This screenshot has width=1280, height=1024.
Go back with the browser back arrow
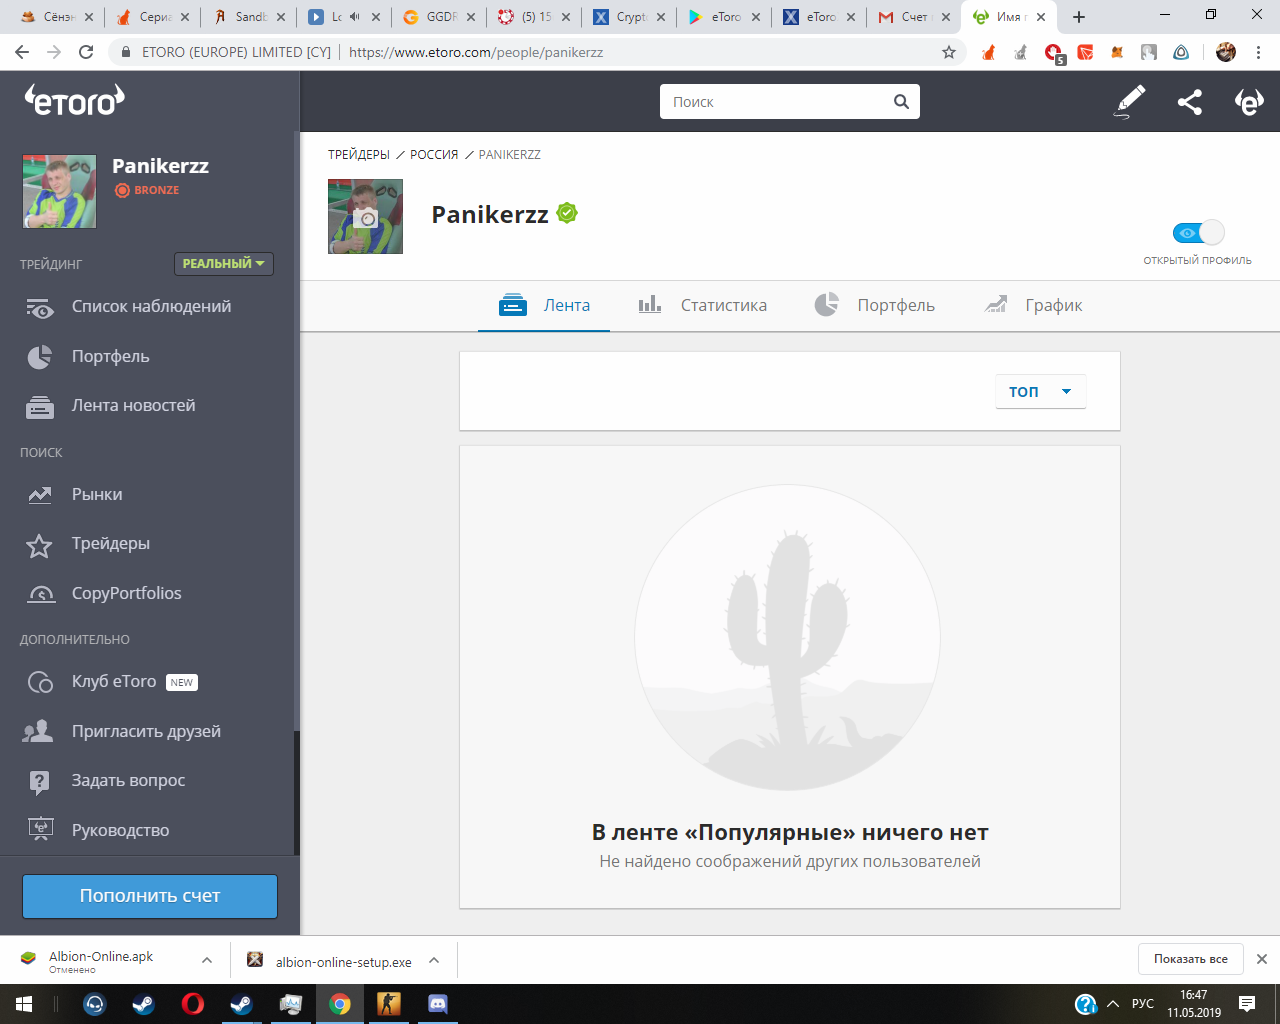click(22, 52)
